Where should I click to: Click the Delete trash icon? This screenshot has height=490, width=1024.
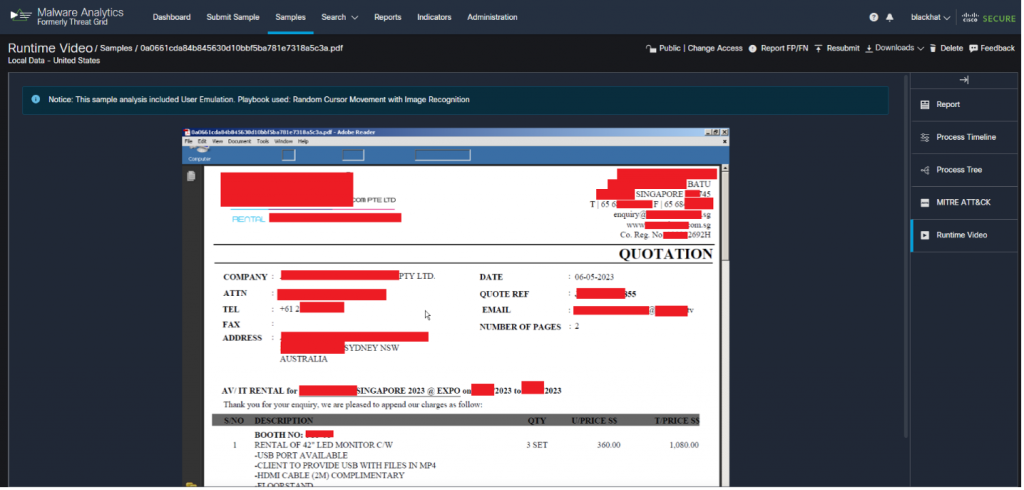click(933, 48)
